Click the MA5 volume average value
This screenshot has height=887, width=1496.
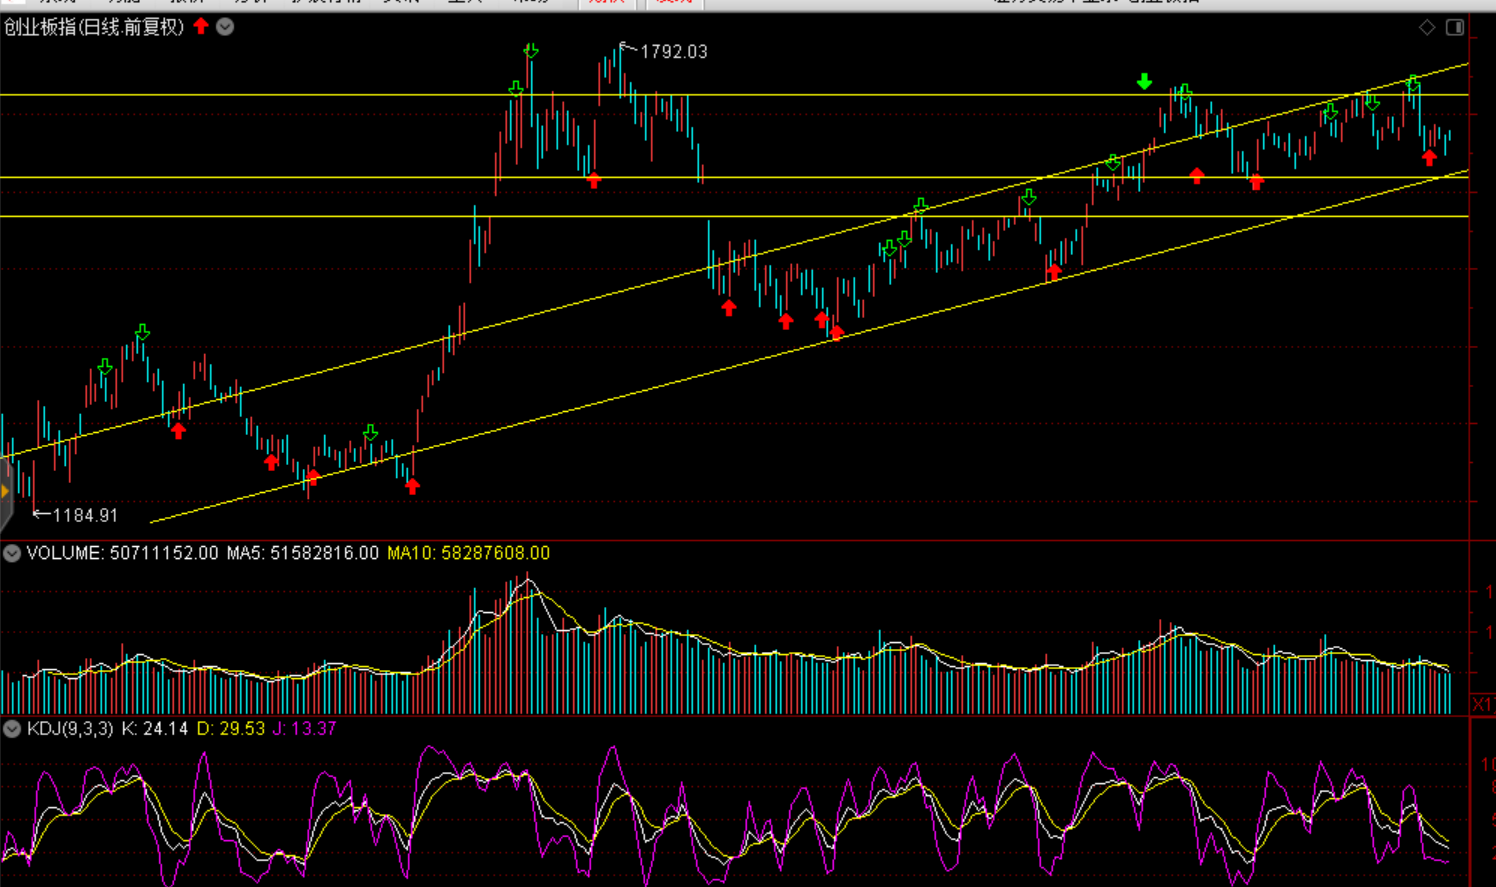click(302, 553)
